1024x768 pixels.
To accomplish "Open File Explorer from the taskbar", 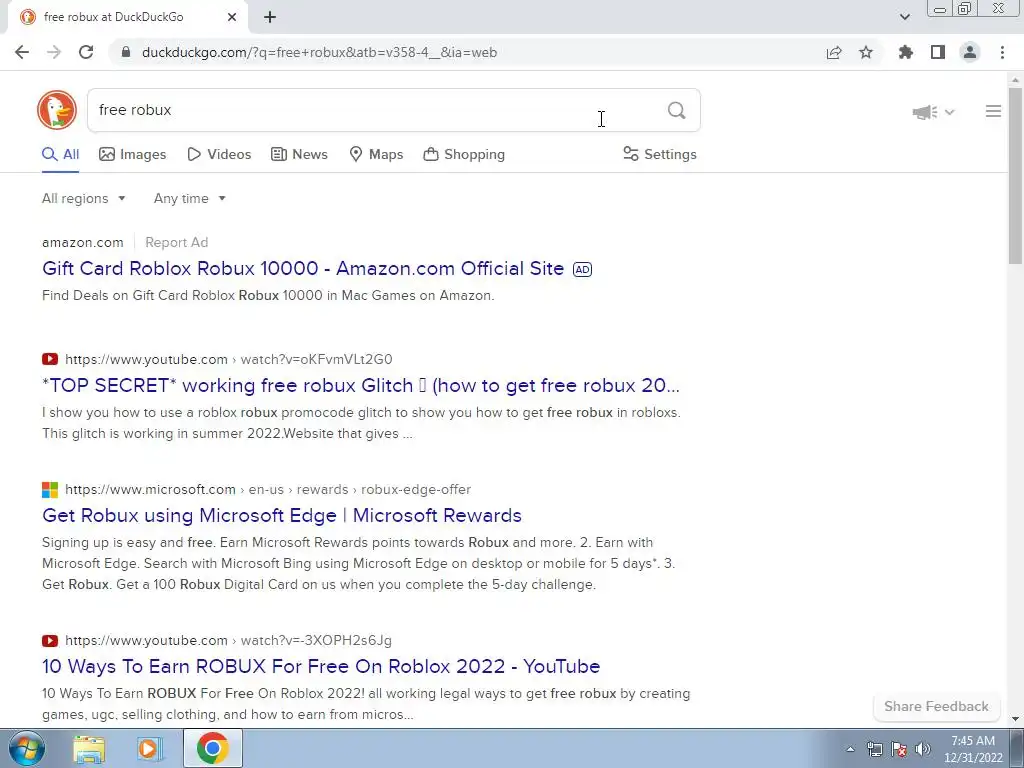I will pos(89,748).
